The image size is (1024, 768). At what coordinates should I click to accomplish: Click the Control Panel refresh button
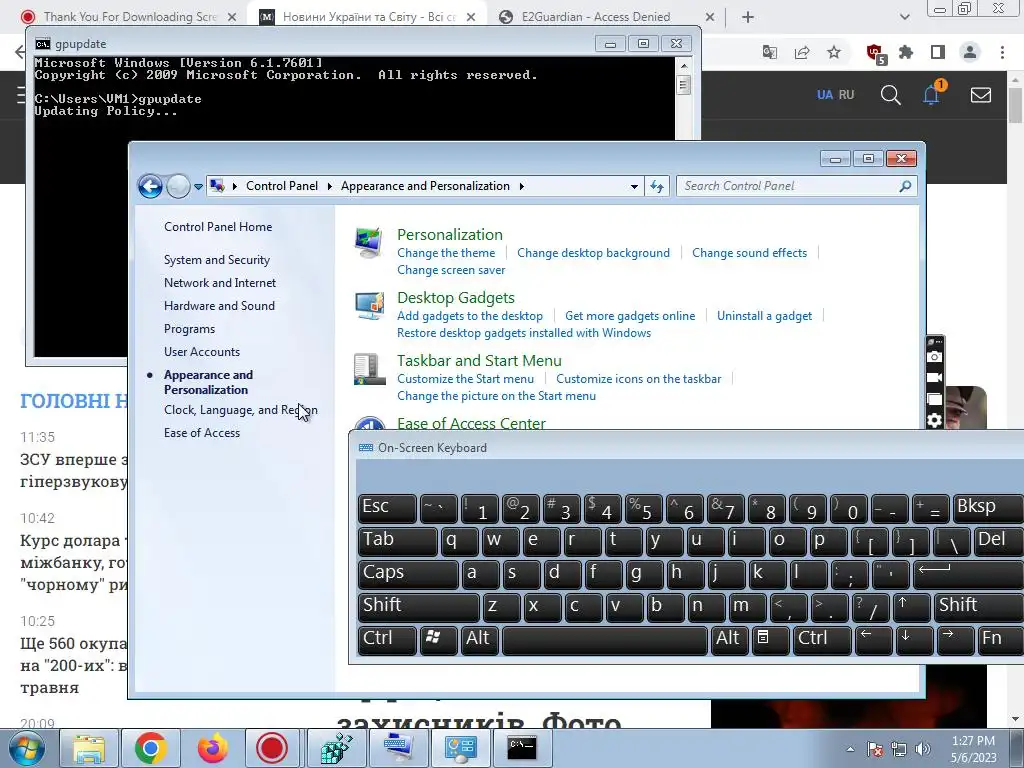[x=657, y=187]
